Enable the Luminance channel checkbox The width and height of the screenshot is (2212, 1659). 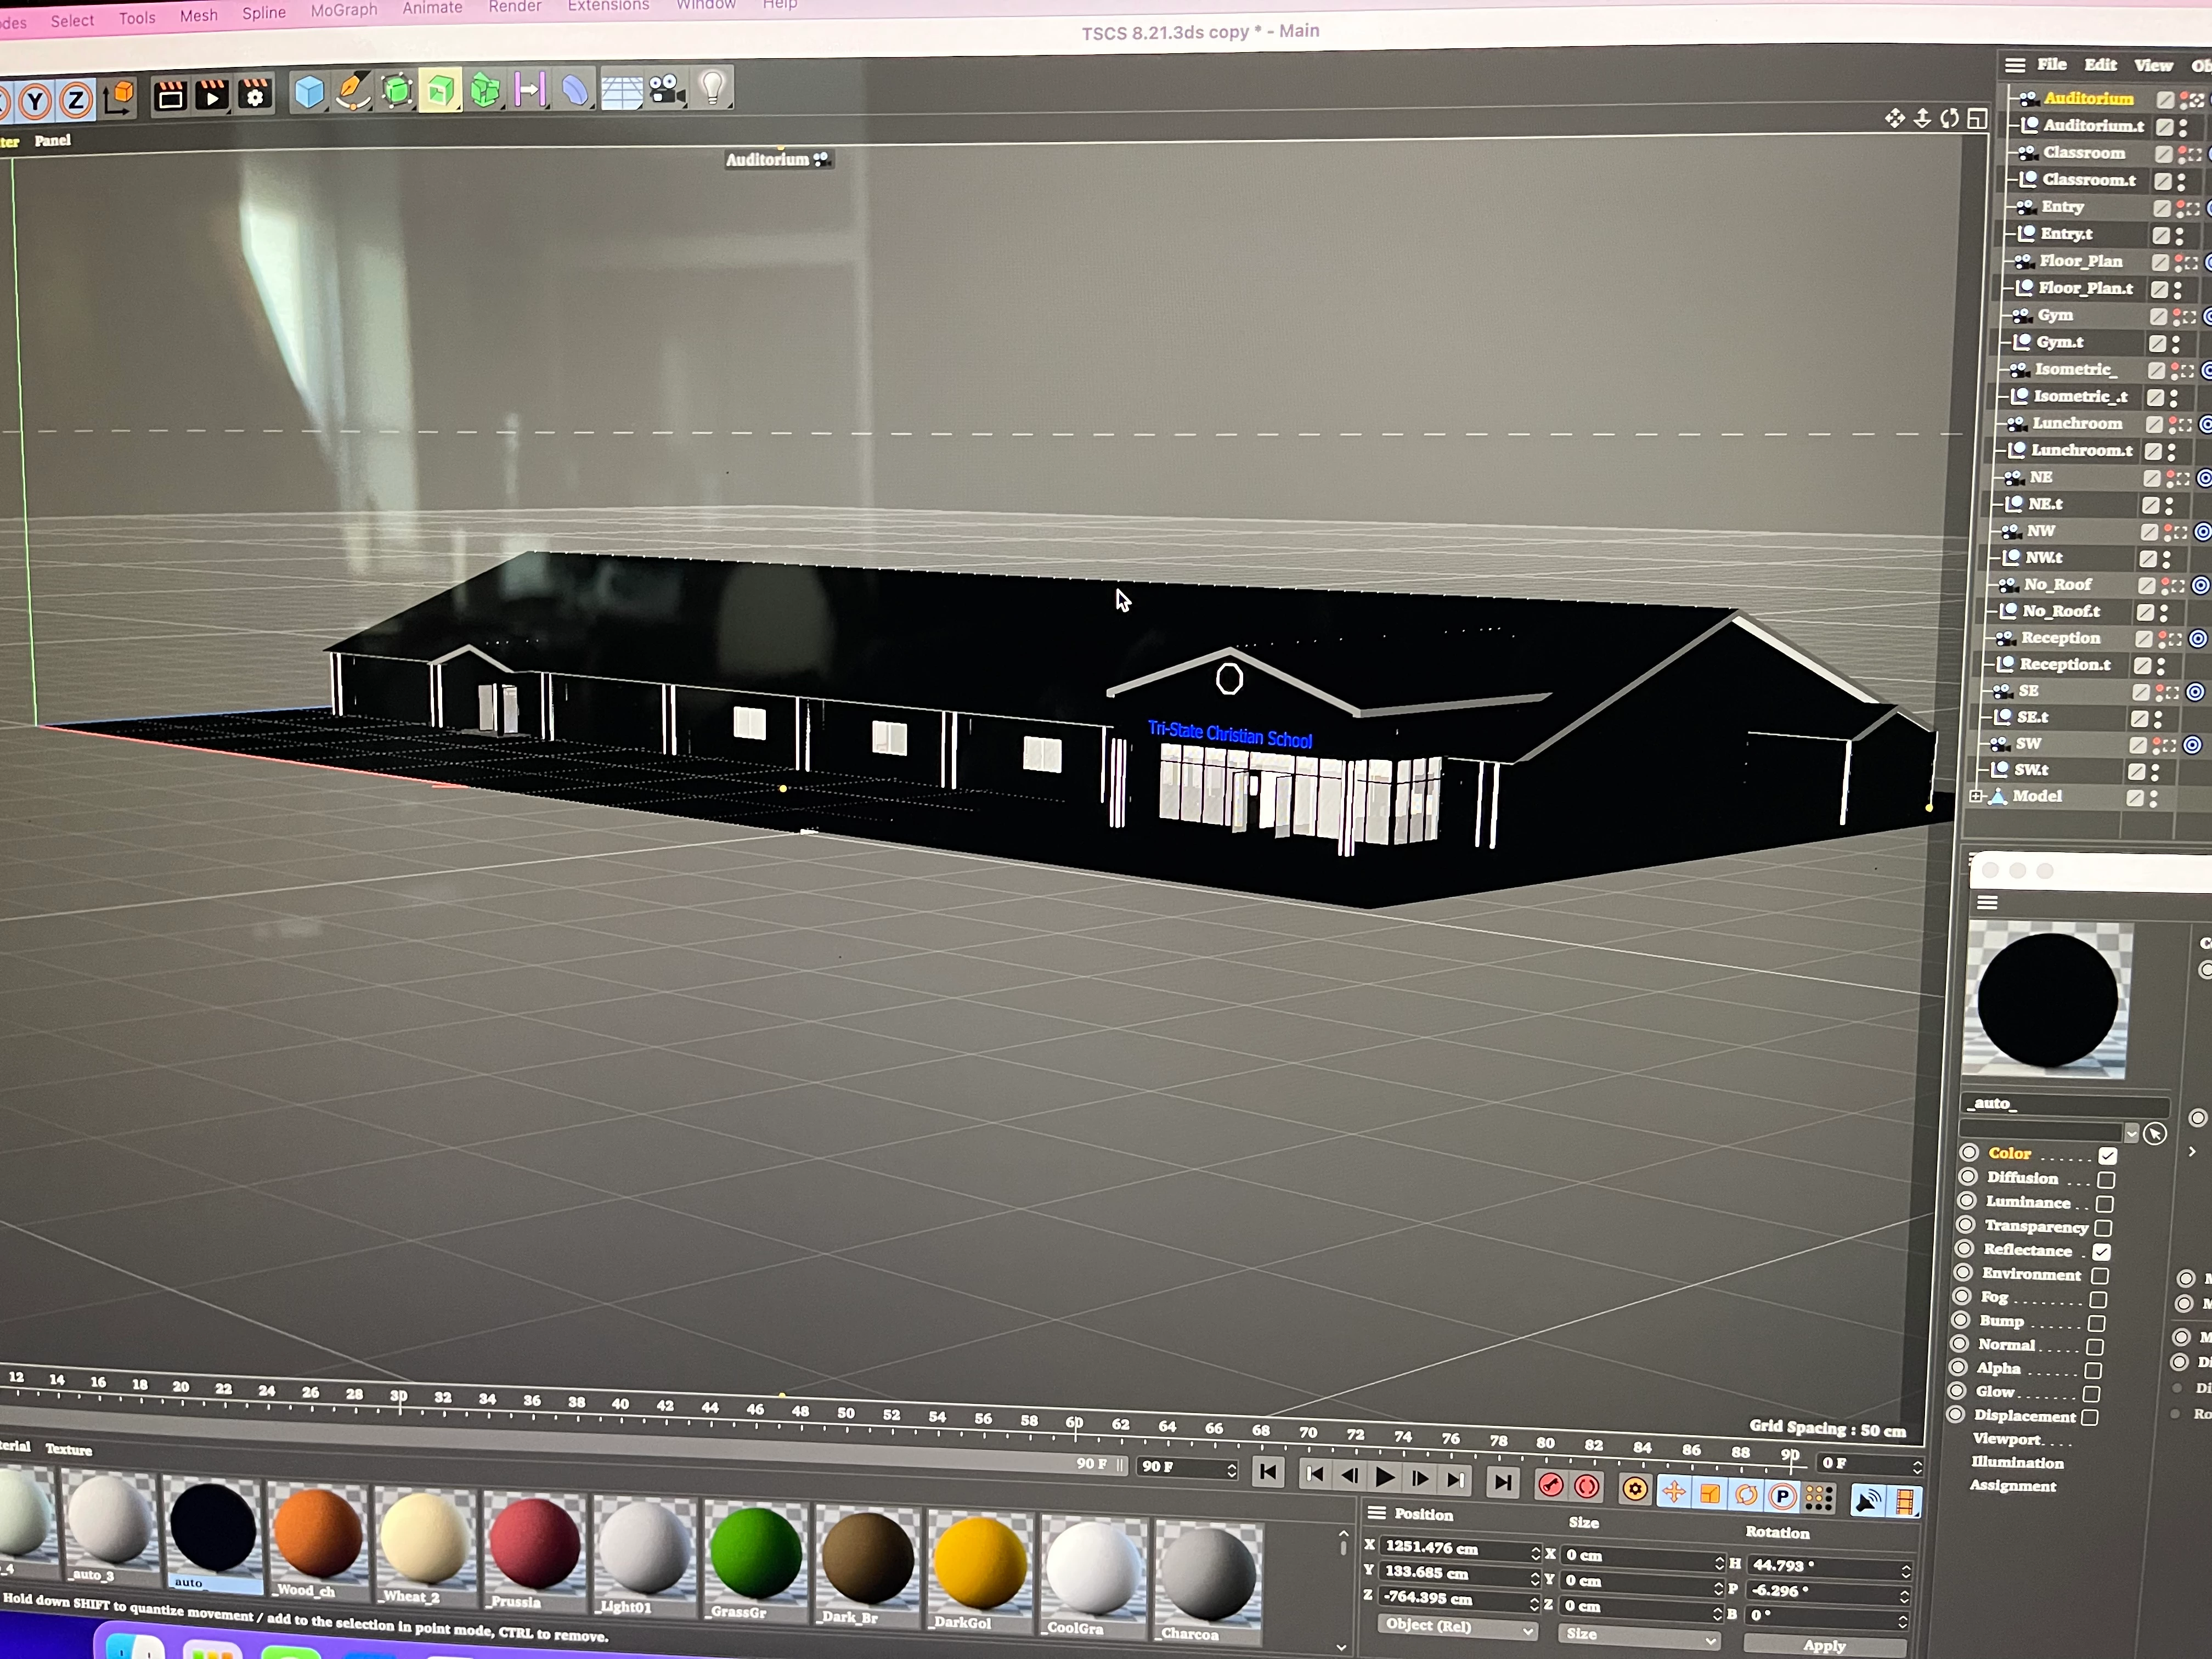tap(2105, 1204)
